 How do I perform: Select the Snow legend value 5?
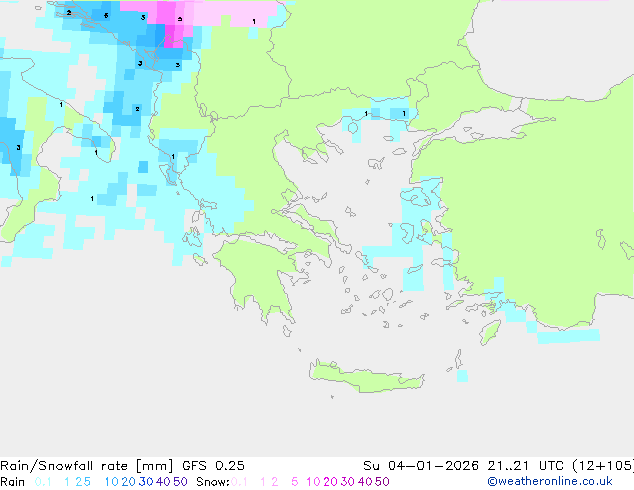(295, 482)
